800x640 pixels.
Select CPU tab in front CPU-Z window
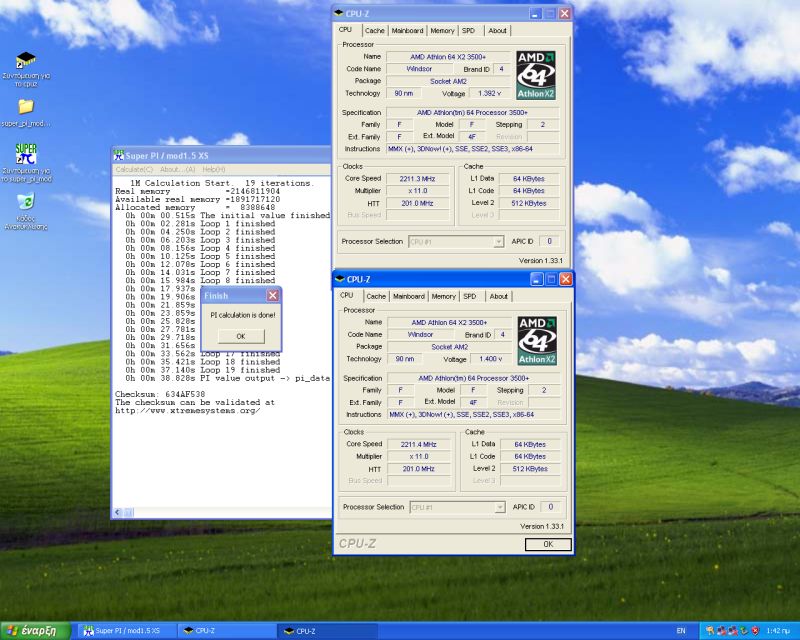pyautogui.click(x=347, y=296)
